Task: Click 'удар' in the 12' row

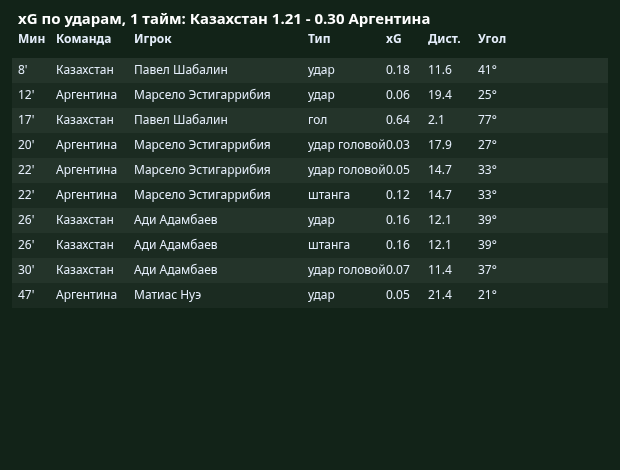Action: (x=321, y=95)
